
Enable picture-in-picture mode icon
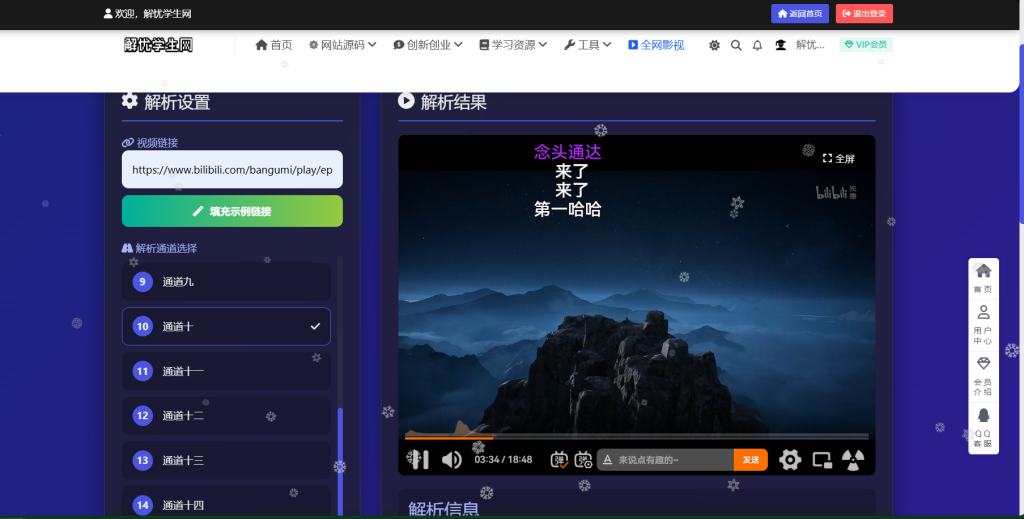822,460
